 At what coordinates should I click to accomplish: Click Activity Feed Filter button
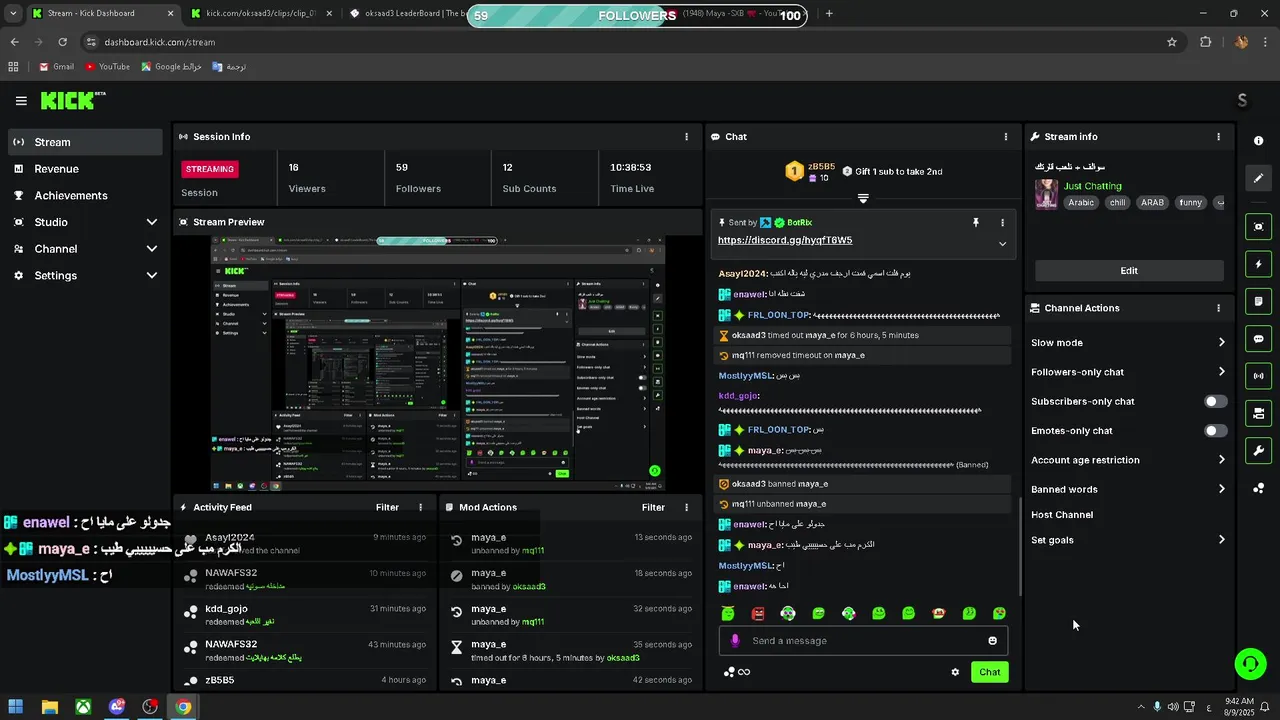point(387,507)
